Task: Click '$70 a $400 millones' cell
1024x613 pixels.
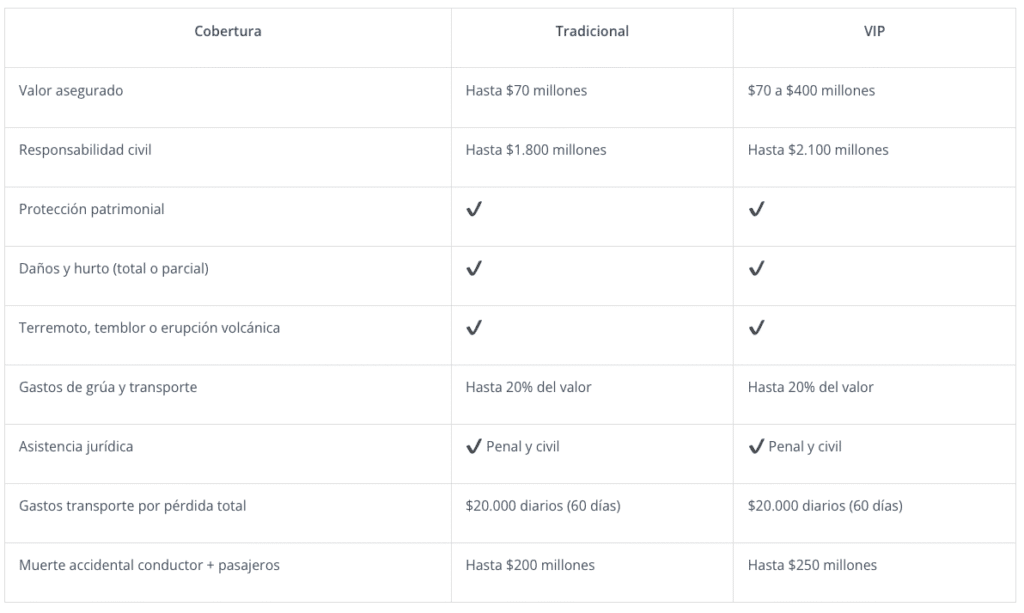Action: pyautogui.click(x=811, y=90)
